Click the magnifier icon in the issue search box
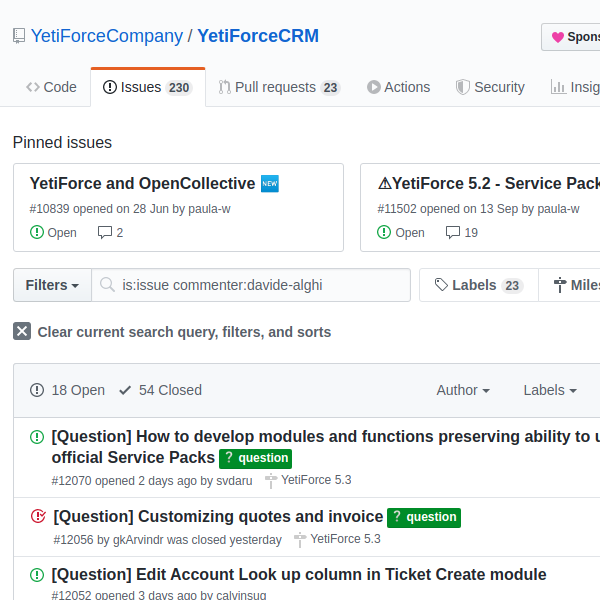600x600 pixels. tap(107, 285)
